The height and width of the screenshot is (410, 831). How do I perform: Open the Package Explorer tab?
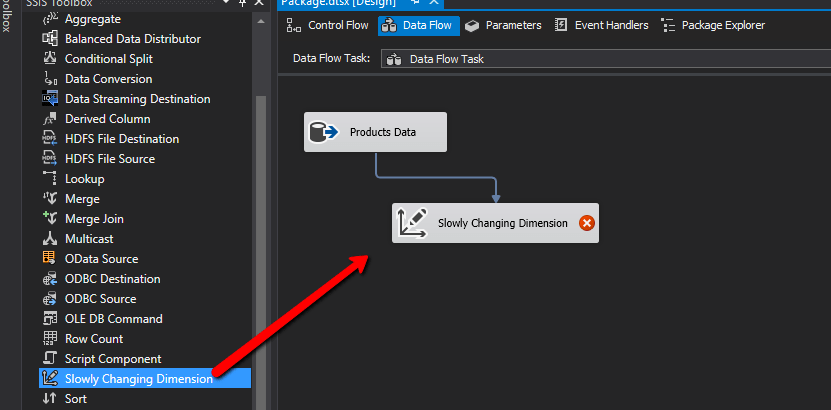pyautogui.click(x=713, y=25)
